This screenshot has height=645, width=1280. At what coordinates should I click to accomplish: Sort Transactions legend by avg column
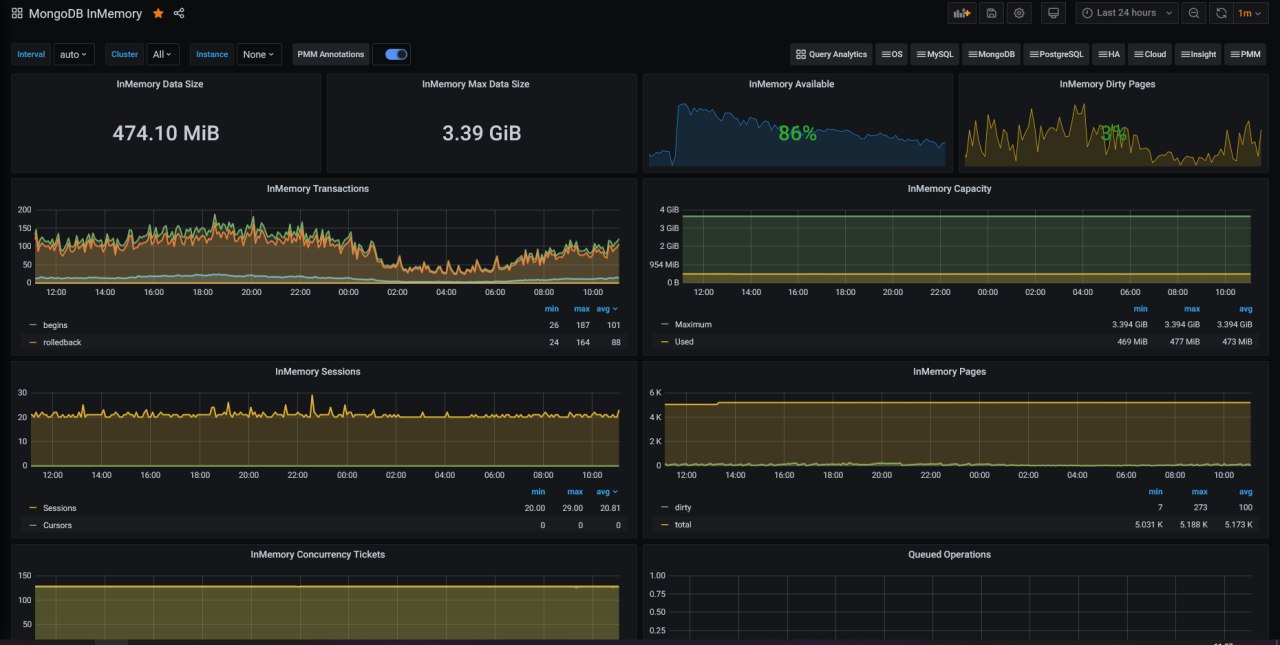click(x=607, y=309)
